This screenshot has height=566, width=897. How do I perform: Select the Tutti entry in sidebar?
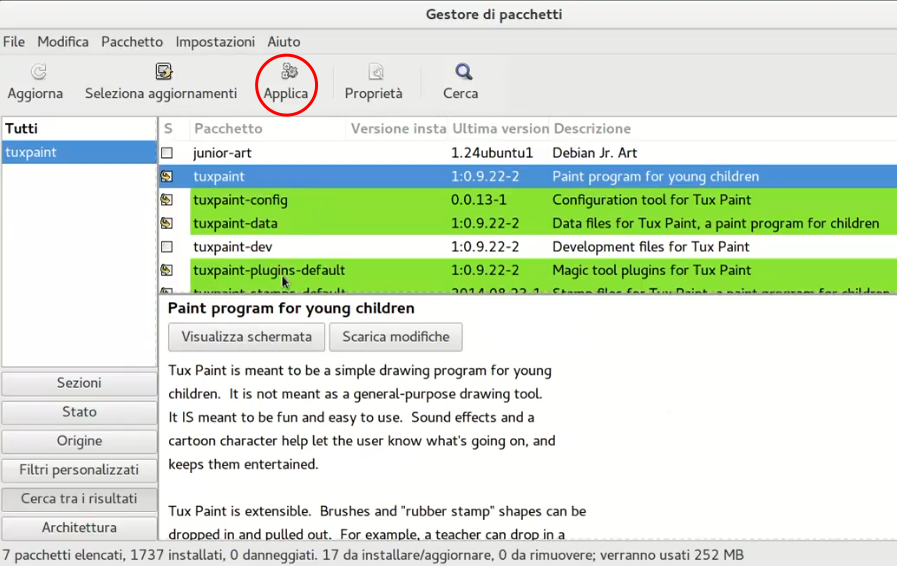(x=22, y=129)
